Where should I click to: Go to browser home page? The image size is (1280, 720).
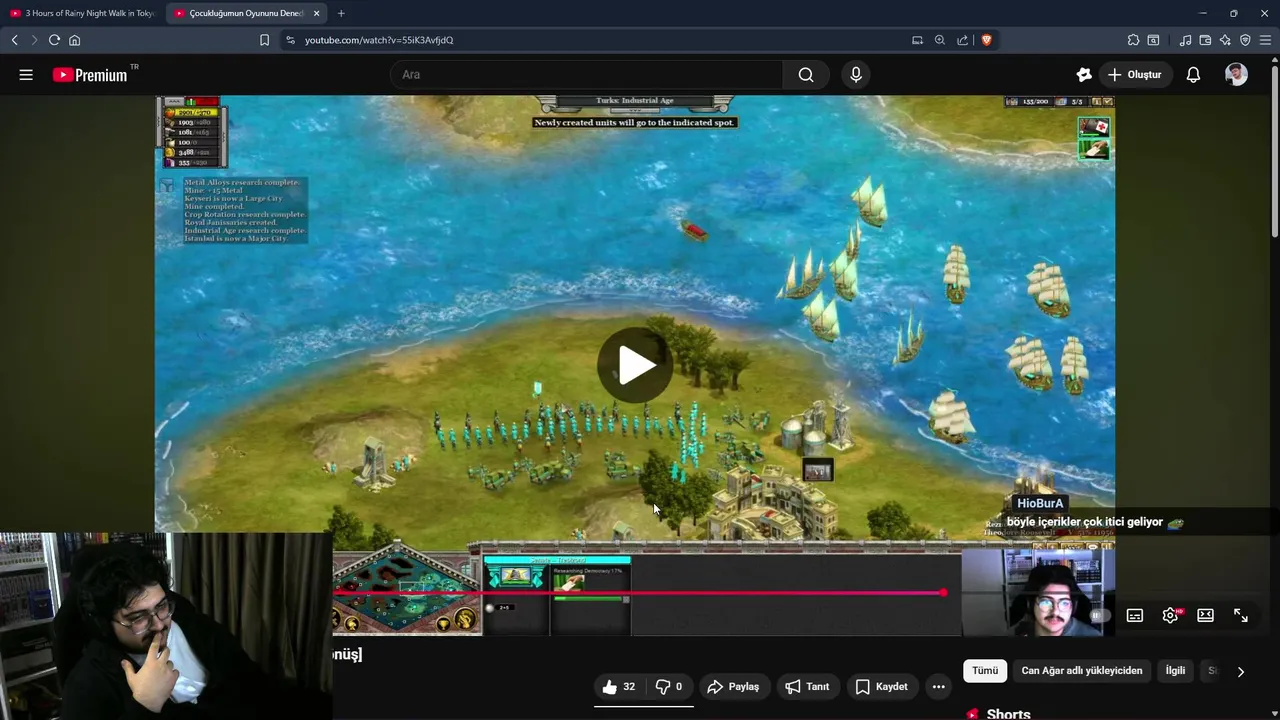pyautogui.click(x=74, y=40)
